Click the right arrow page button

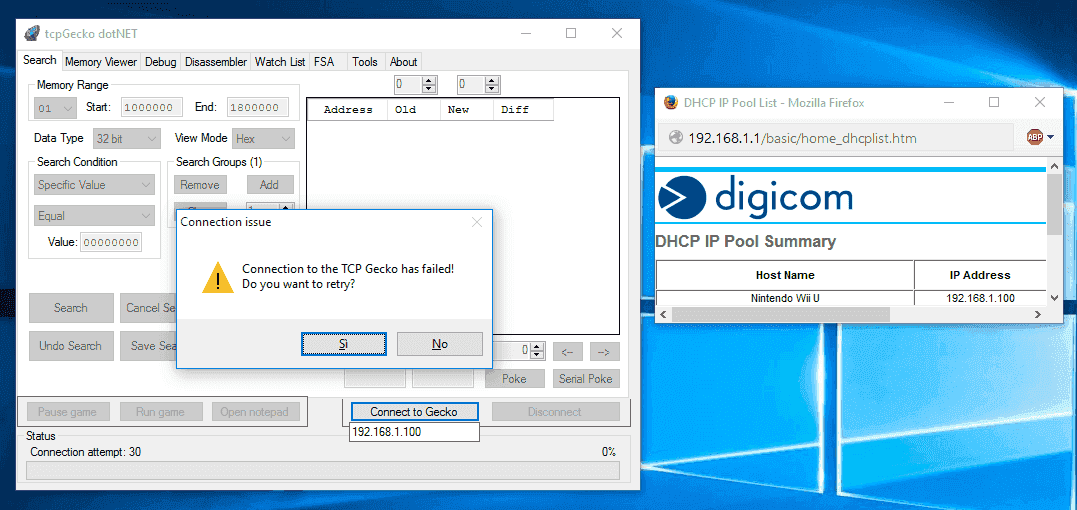click(604, 351)
